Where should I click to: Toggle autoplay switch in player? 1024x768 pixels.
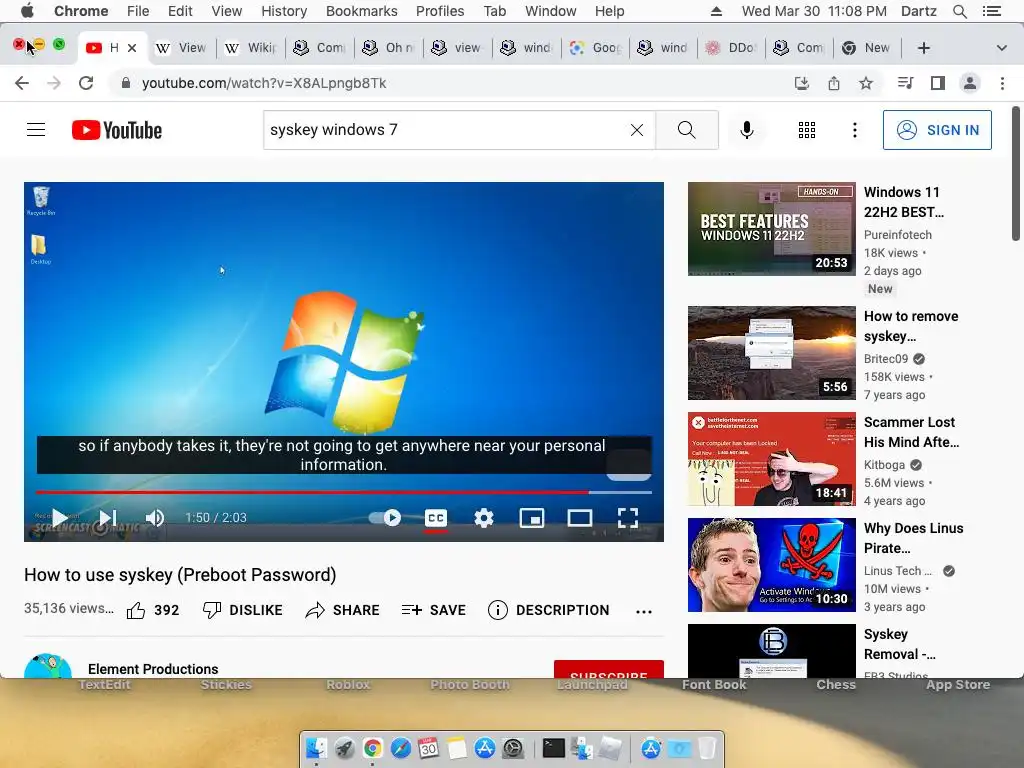pos(385,518)
